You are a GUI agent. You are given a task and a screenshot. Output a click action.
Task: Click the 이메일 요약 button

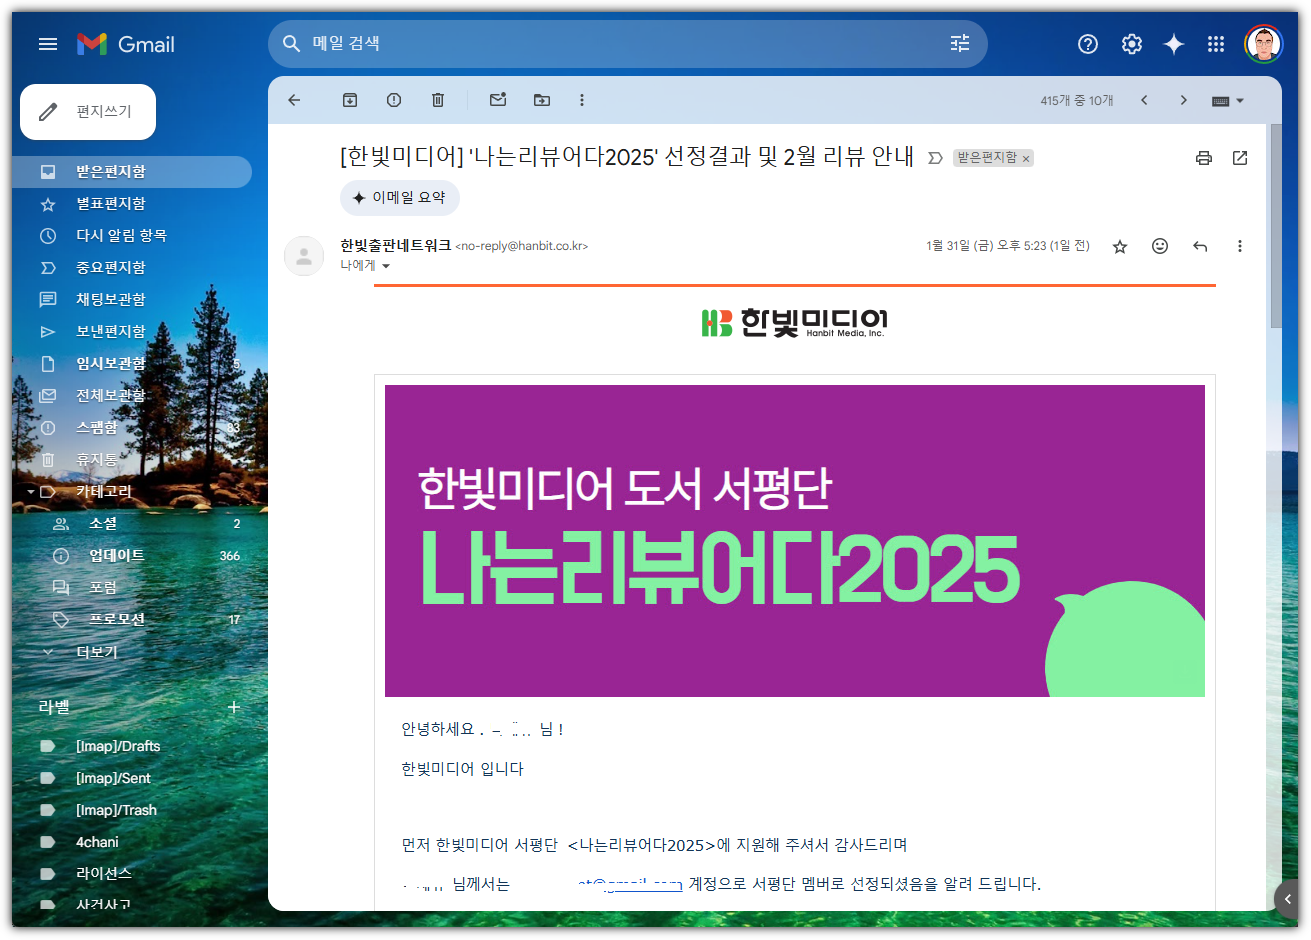coord(400,198)
